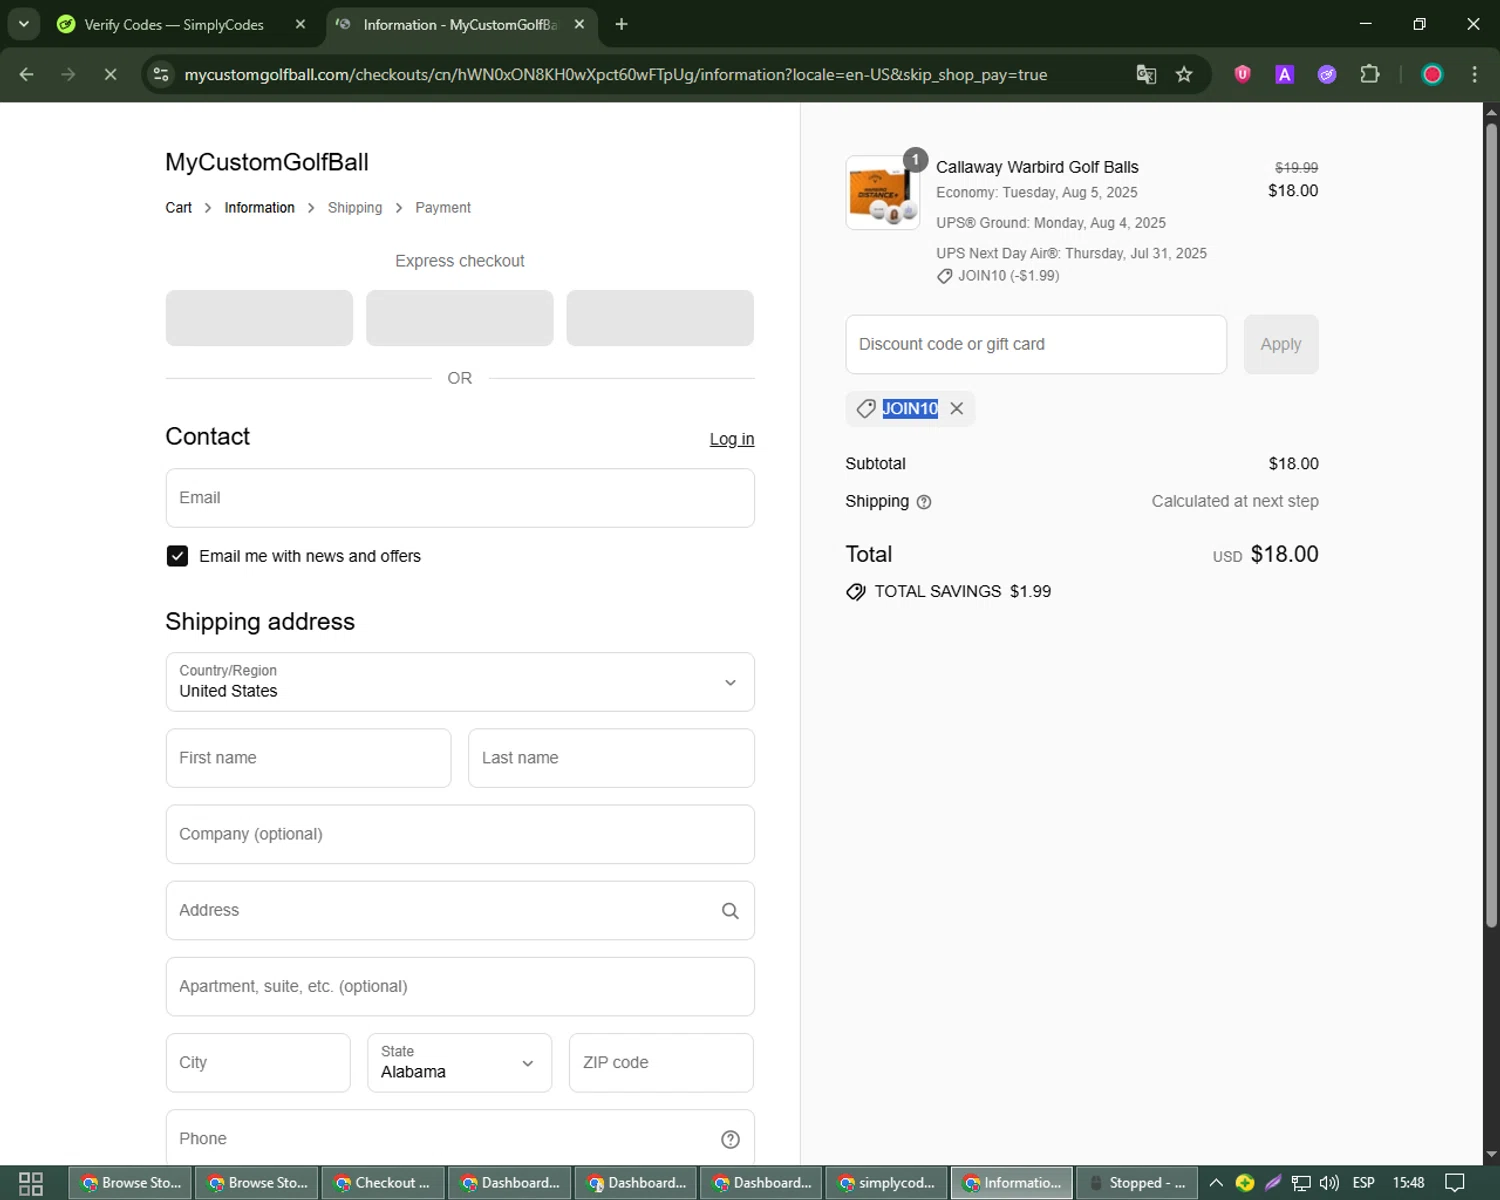Viewport: 1500px width, 1200px height.
Task: Open the notification center icon
Action: pos(1455,1183)
